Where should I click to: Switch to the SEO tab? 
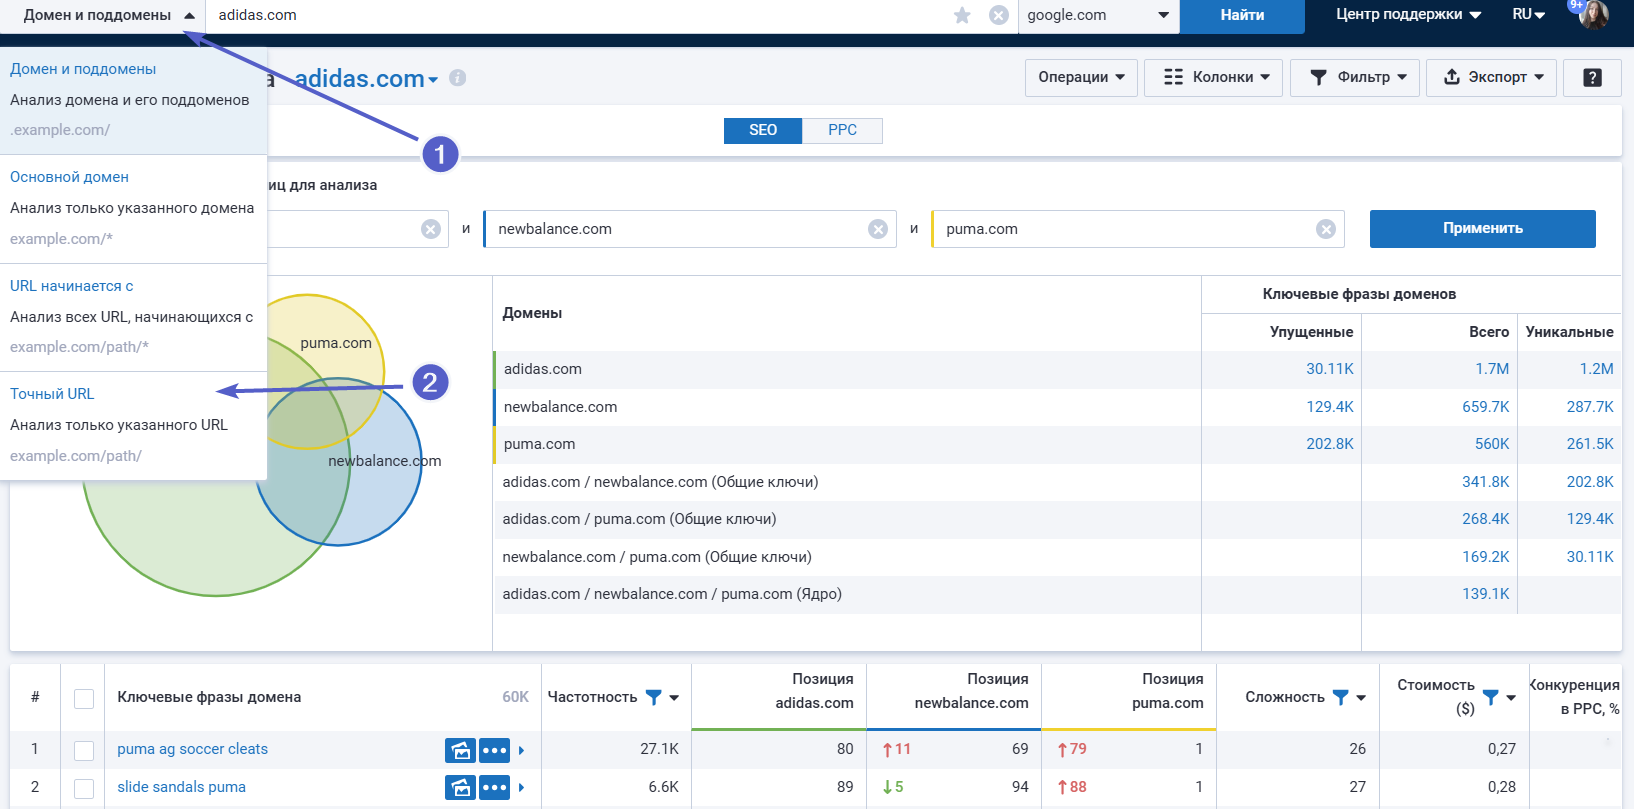tap(763, 130)
